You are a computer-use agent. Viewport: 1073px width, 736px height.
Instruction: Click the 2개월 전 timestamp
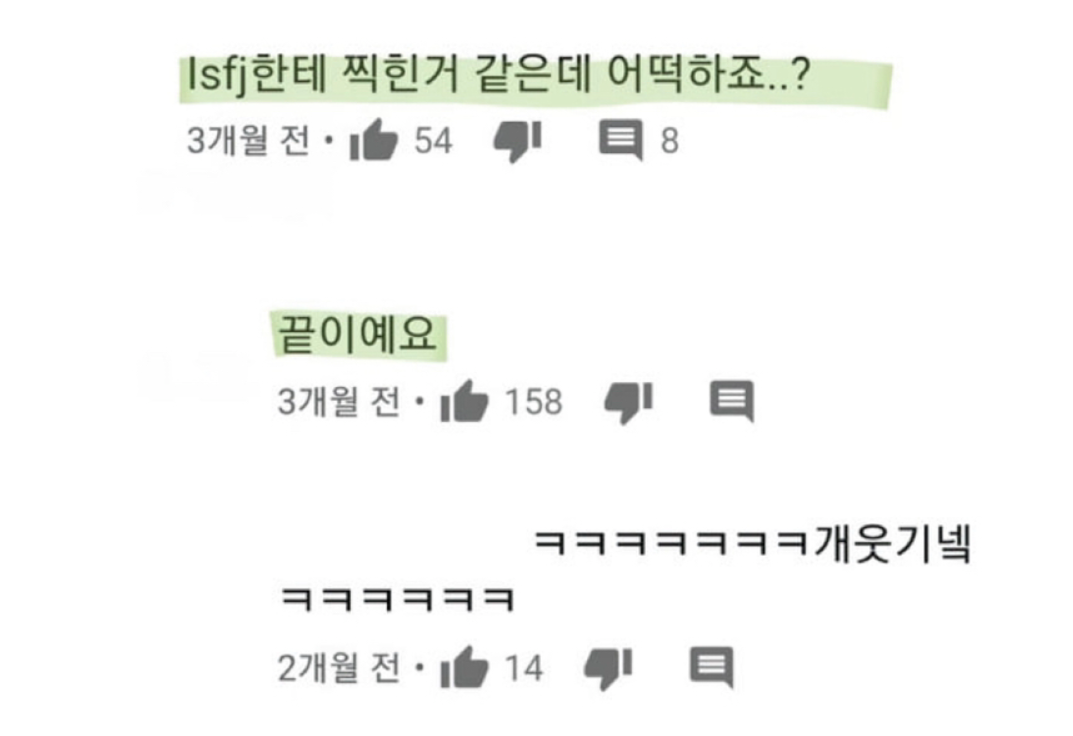click(x=339, y=668)
